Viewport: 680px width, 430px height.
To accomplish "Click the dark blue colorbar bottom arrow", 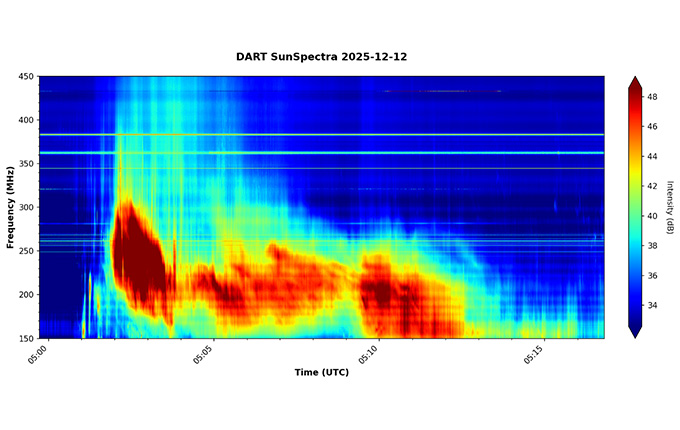I will tap(634, 332).
